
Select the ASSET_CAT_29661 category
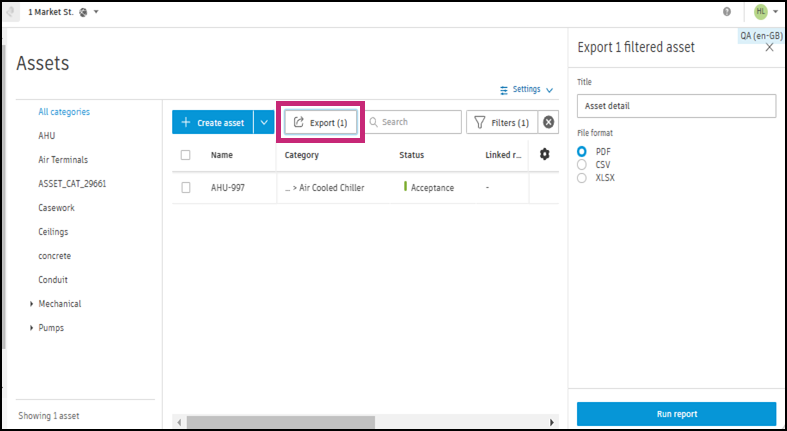(x=72, y=184)
